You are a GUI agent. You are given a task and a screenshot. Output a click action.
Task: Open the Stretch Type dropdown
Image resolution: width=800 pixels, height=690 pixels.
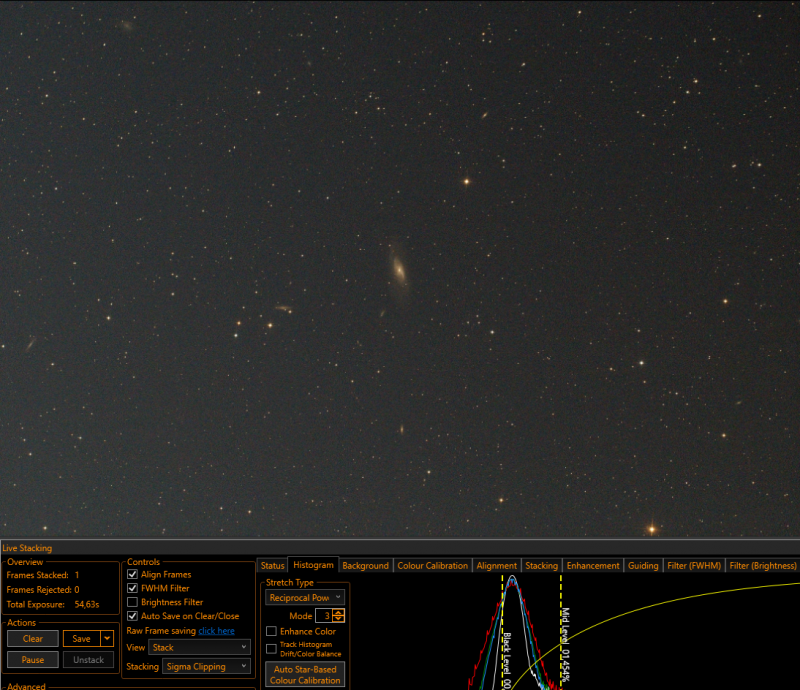305,597
